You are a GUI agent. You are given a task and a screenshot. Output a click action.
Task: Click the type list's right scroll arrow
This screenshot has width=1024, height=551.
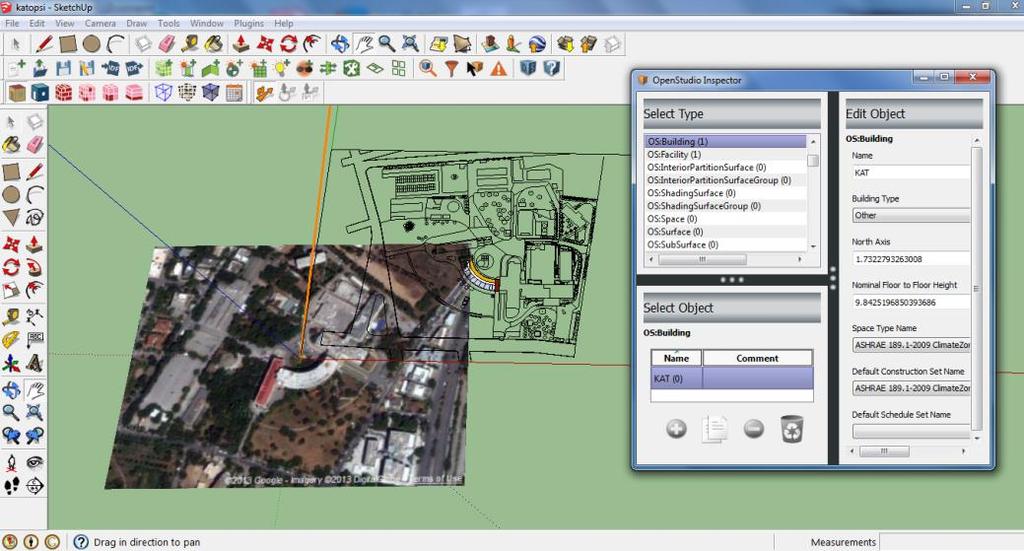(x=800, y=259)
